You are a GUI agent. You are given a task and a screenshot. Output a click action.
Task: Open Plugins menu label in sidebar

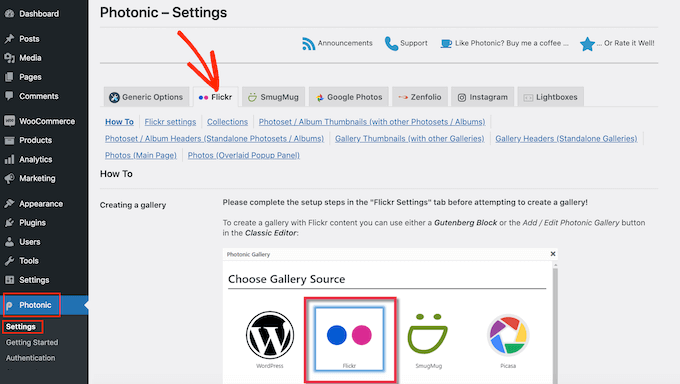[32, 223]
